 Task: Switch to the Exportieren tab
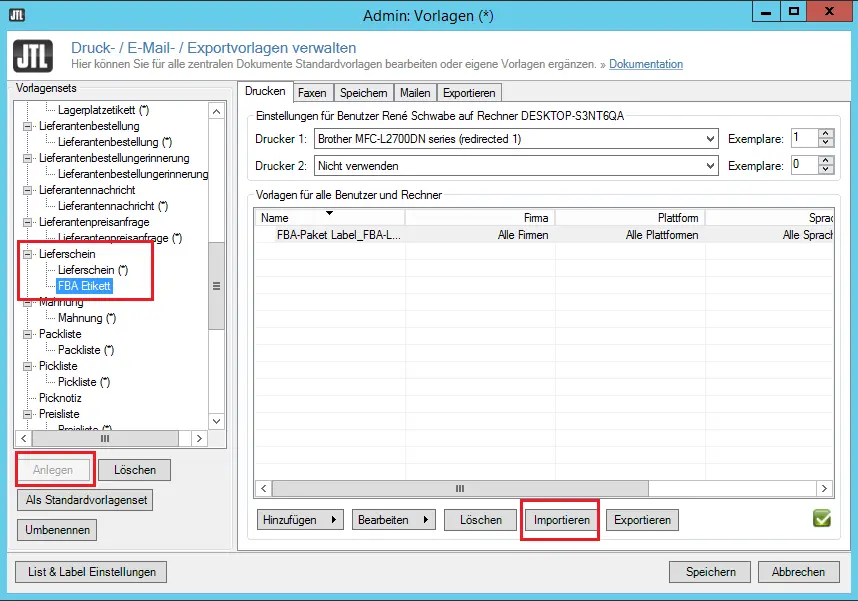coord(469,93)
